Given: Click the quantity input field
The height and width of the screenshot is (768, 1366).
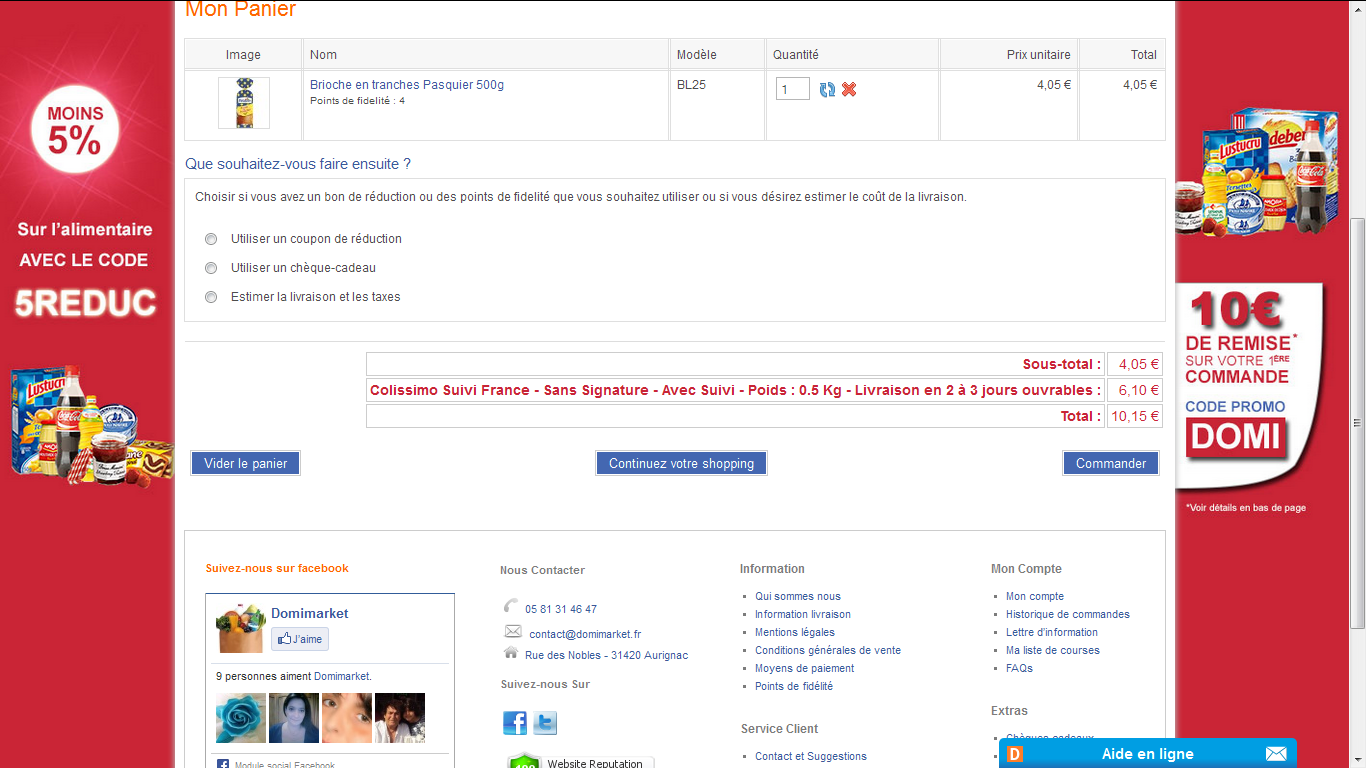Looking at the screenshot, I should [792, 90].
